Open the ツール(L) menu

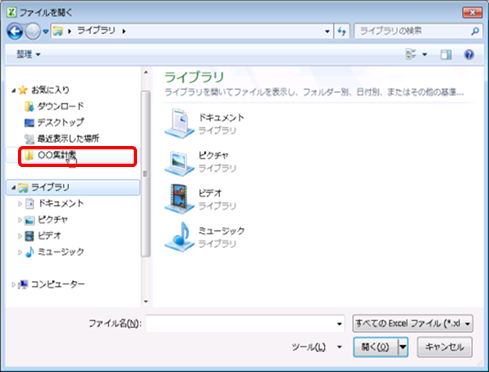(x=316, y=347)
